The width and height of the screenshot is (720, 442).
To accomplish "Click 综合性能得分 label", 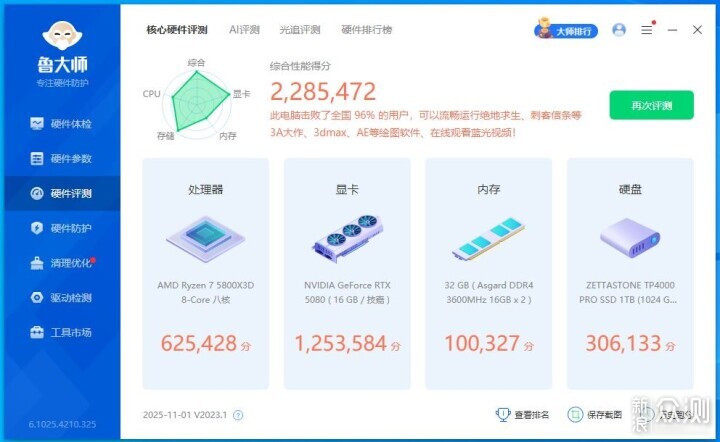I will (x=300, y=66).
